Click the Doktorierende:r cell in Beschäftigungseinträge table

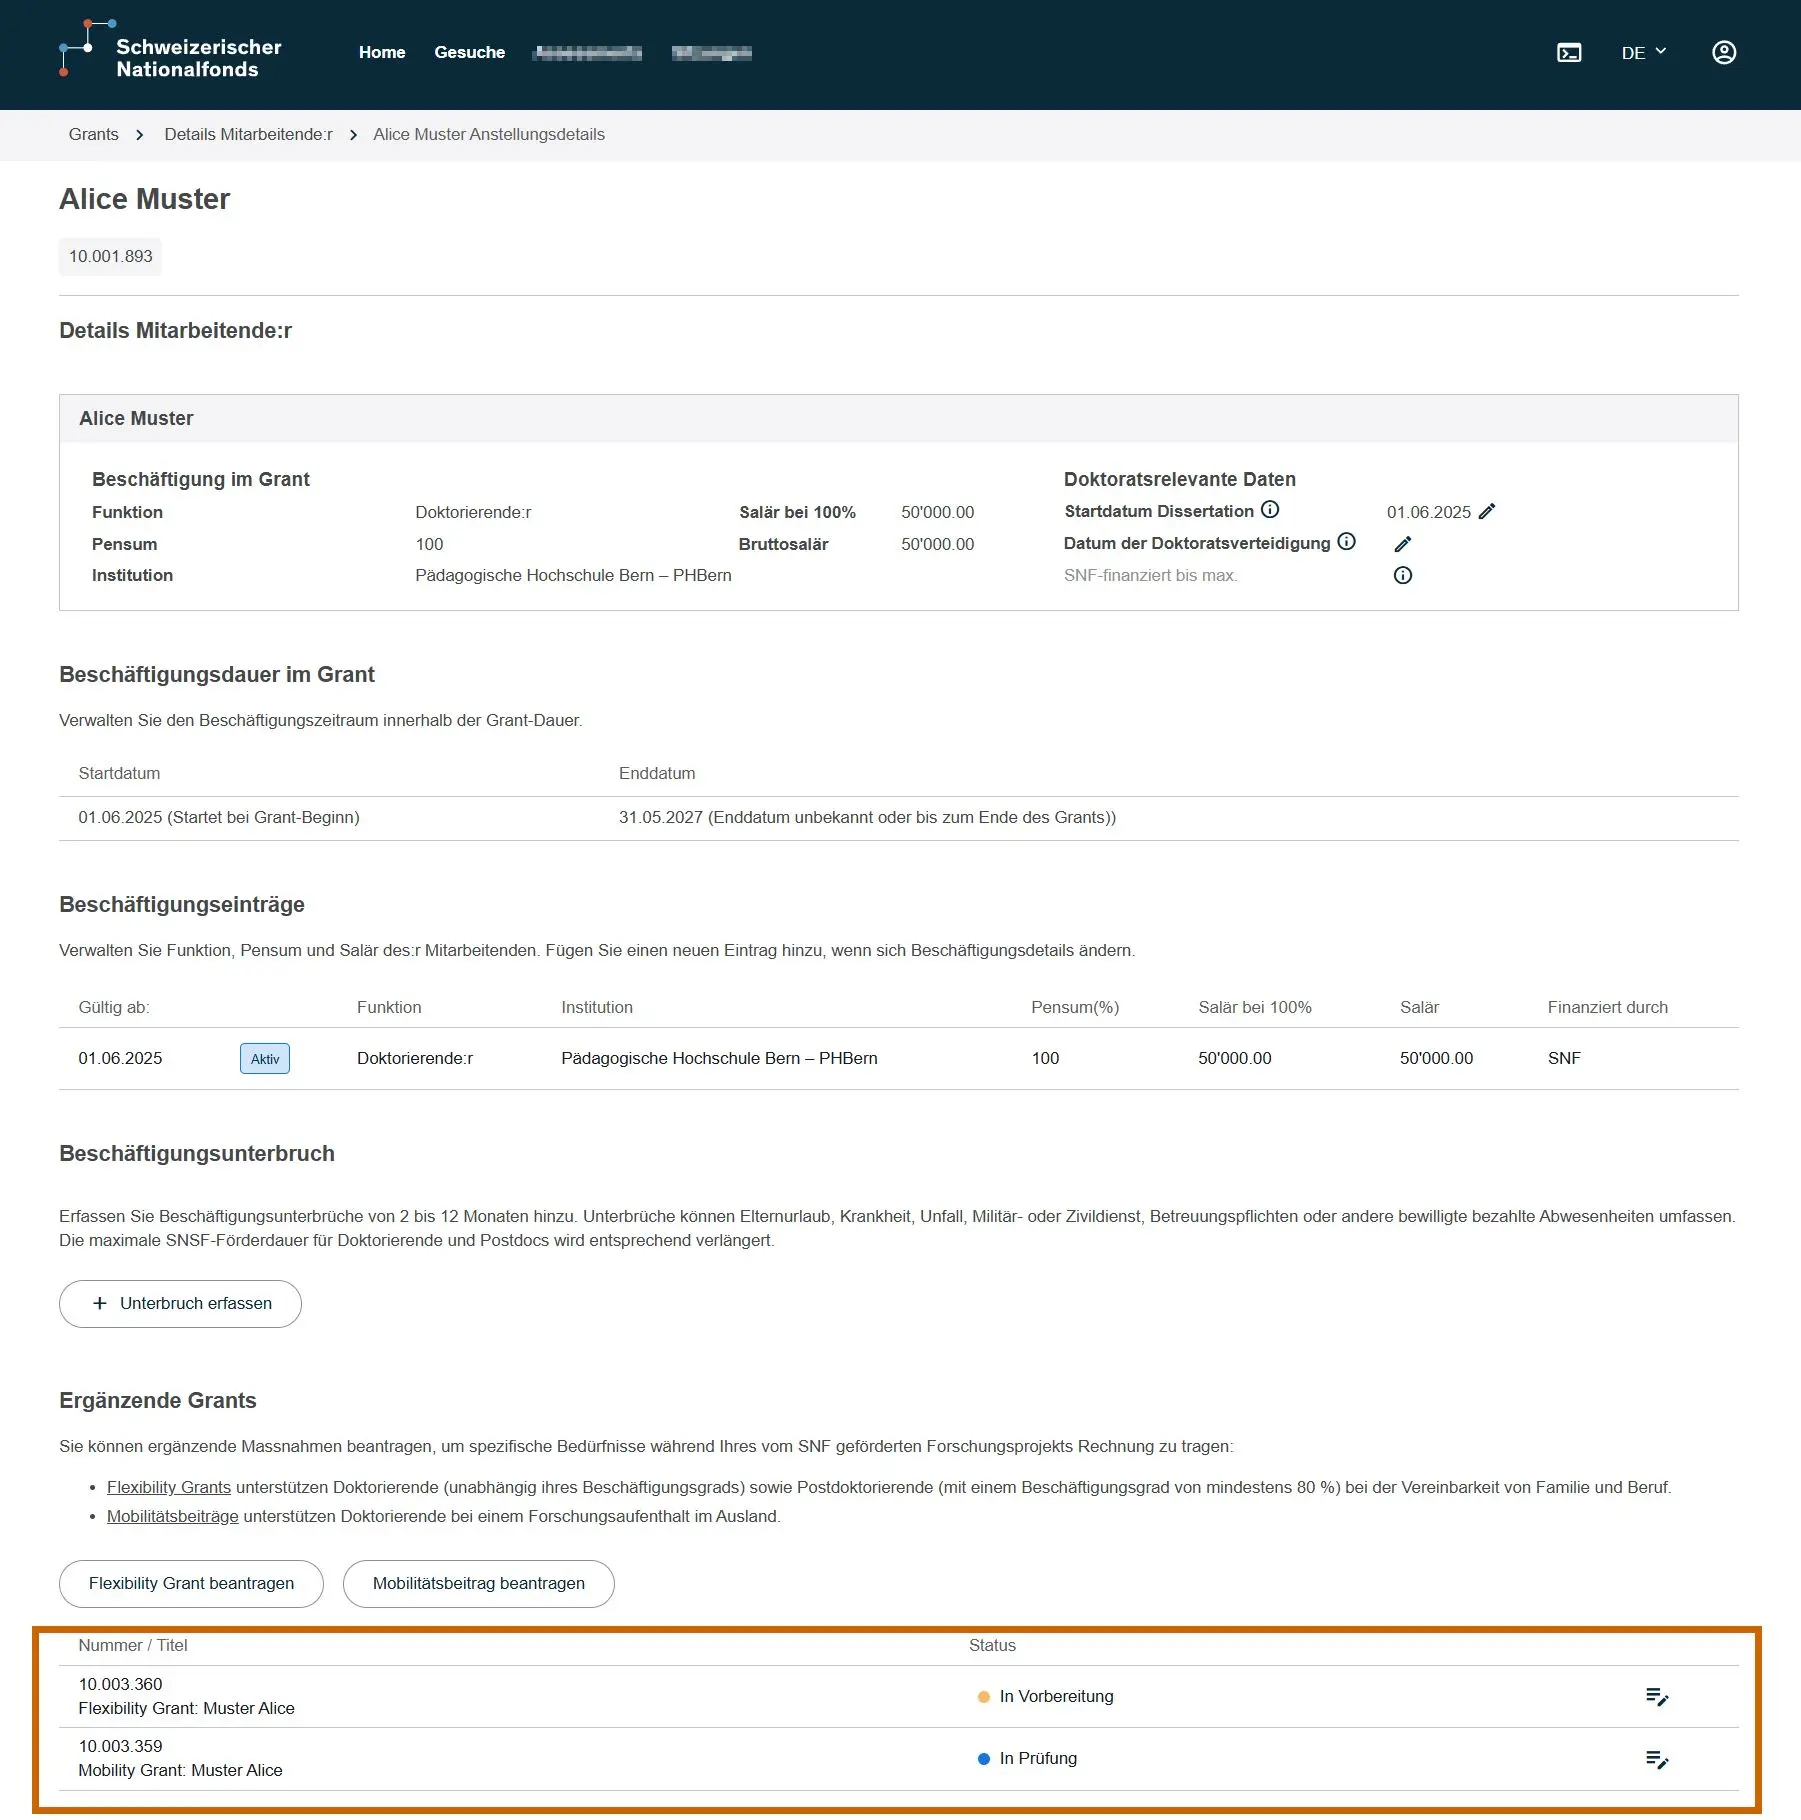click(x=415, y=1059)
